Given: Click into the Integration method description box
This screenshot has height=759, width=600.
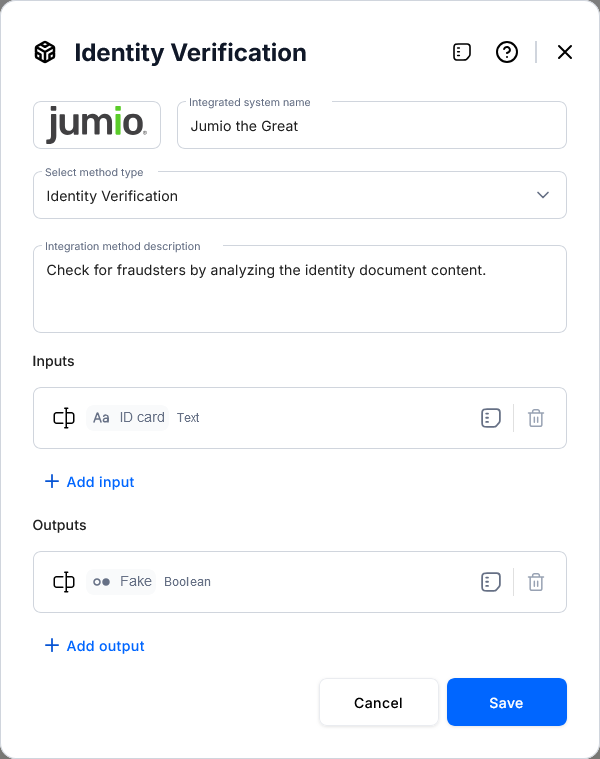Looking at the screenshot, I should tap(300, 290).
